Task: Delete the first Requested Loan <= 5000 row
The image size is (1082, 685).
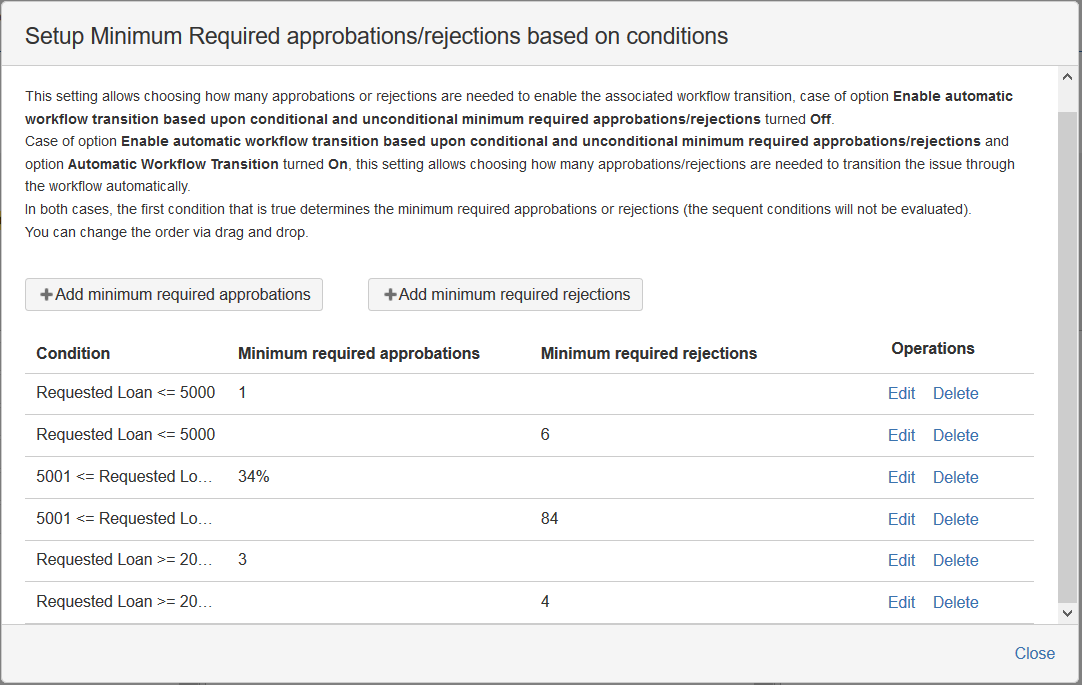Action: click(x=955, y=394)
